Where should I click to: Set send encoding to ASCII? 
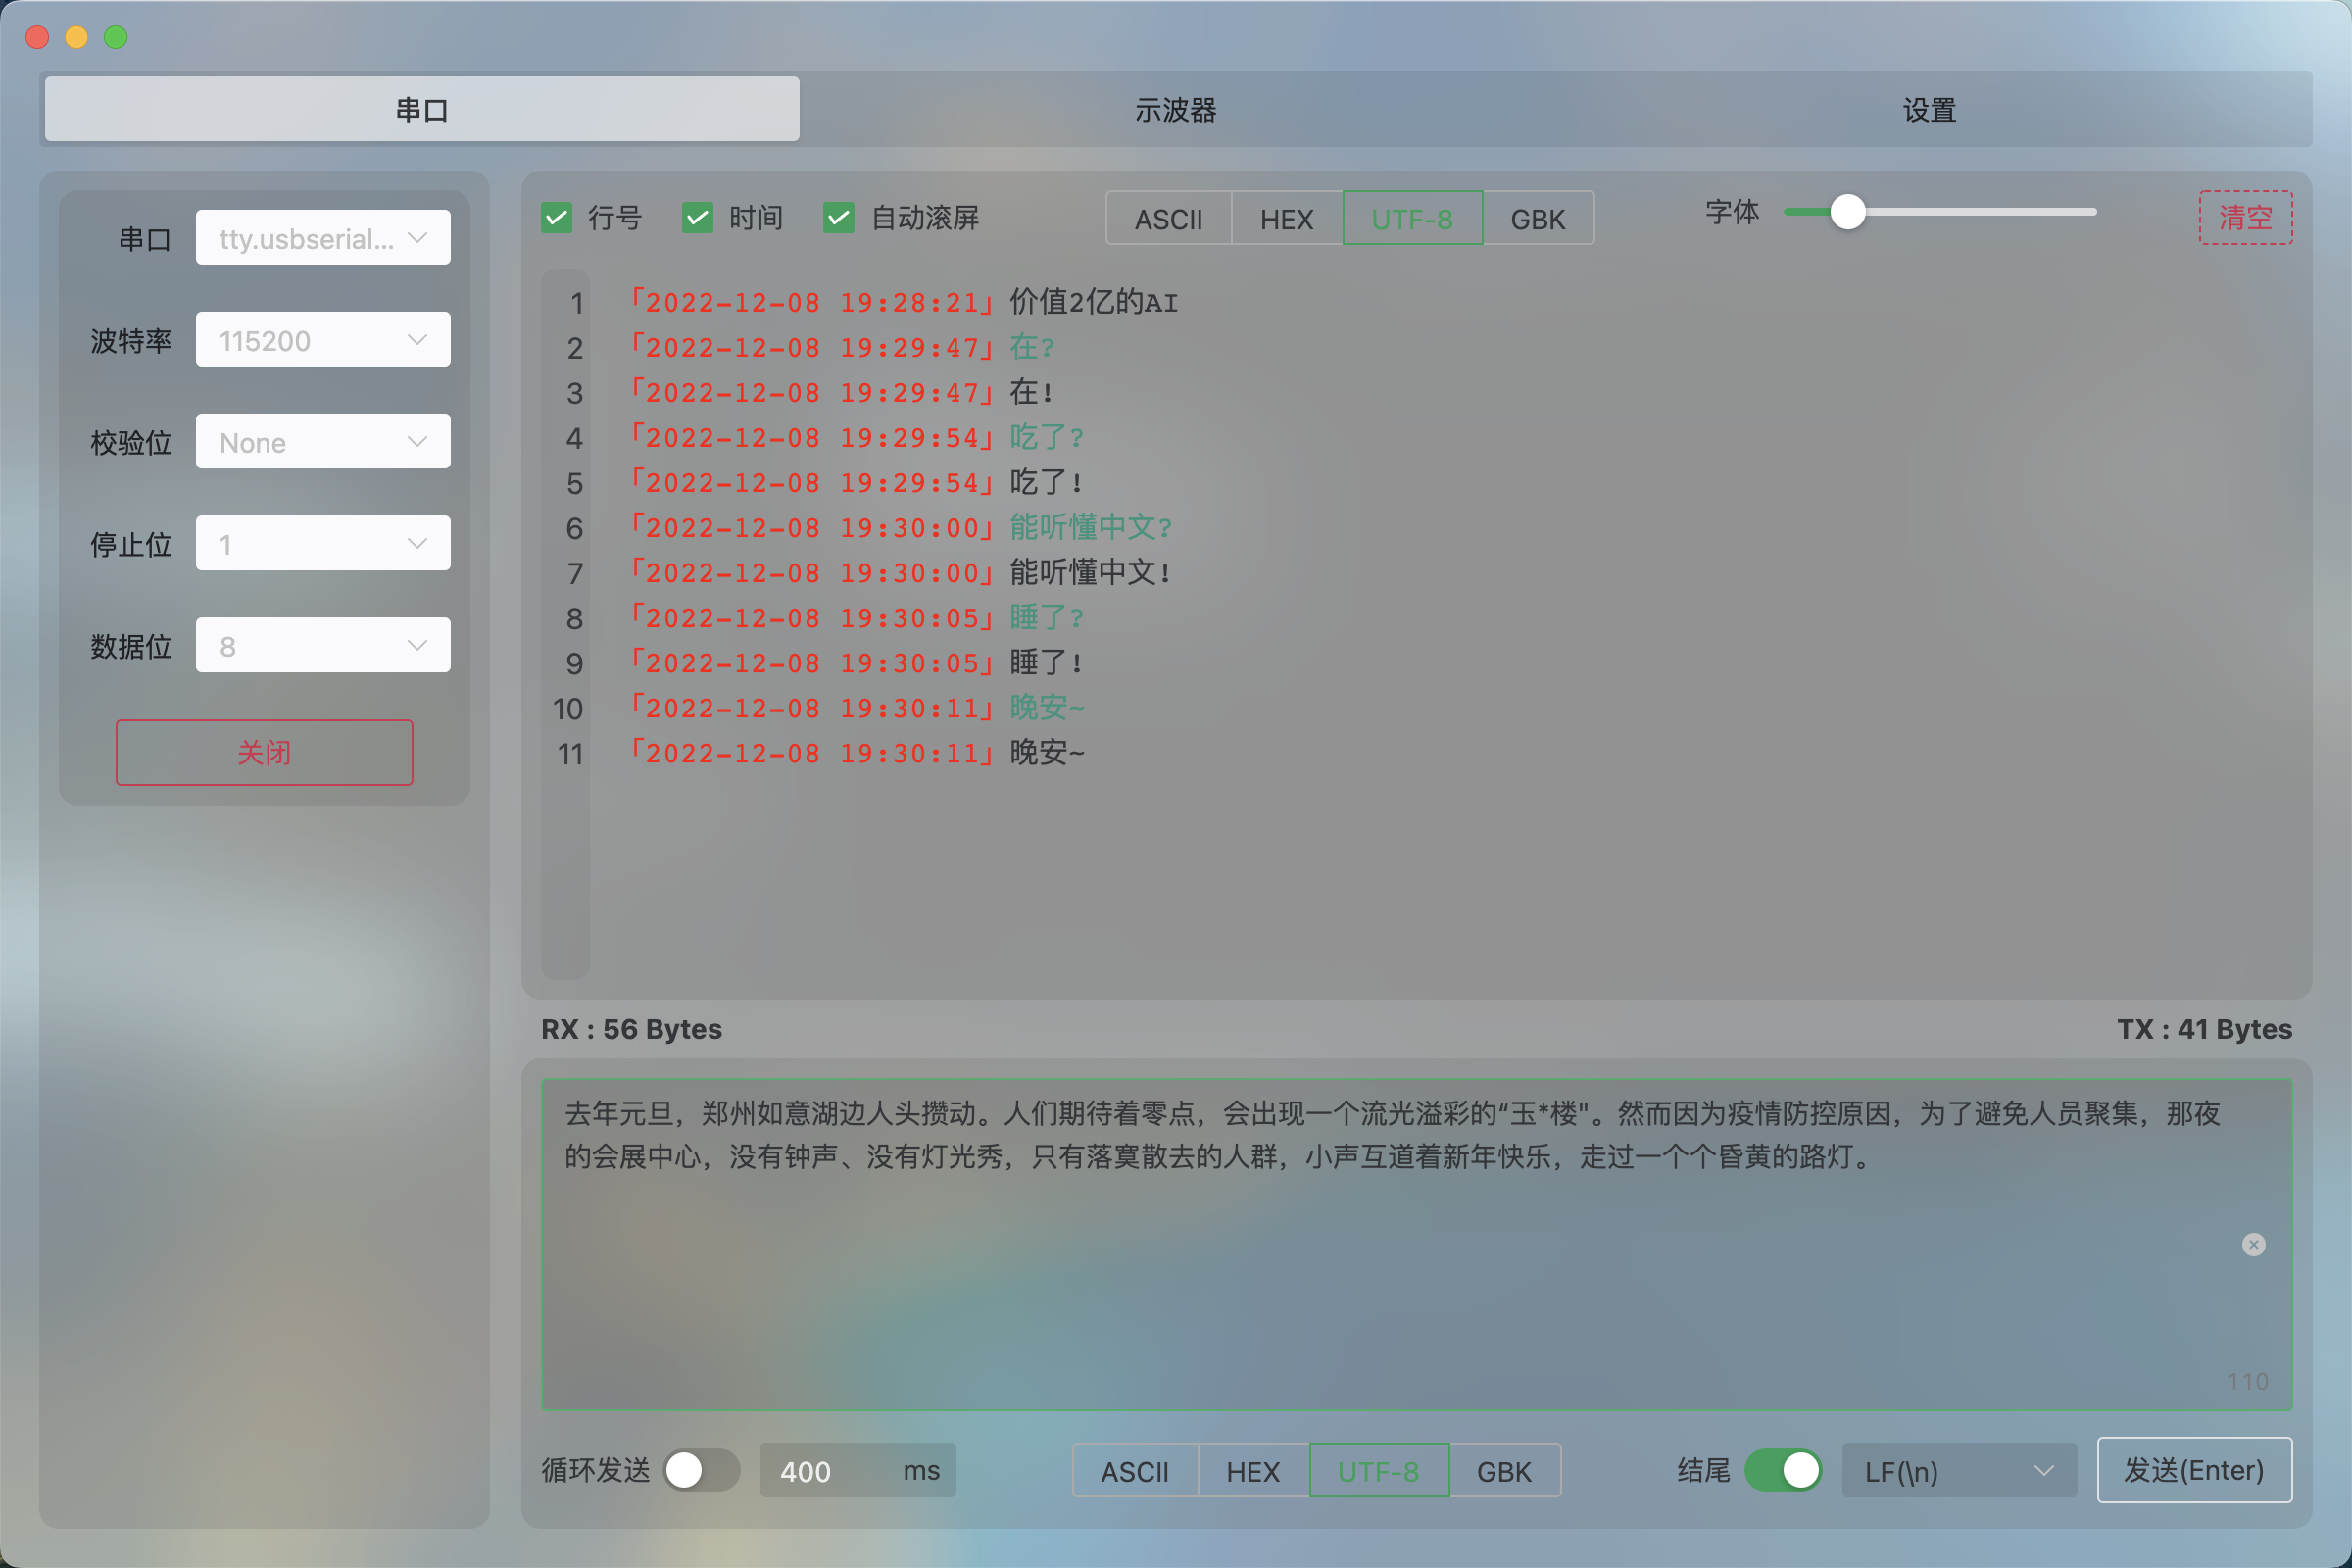pos(1135,1470)
